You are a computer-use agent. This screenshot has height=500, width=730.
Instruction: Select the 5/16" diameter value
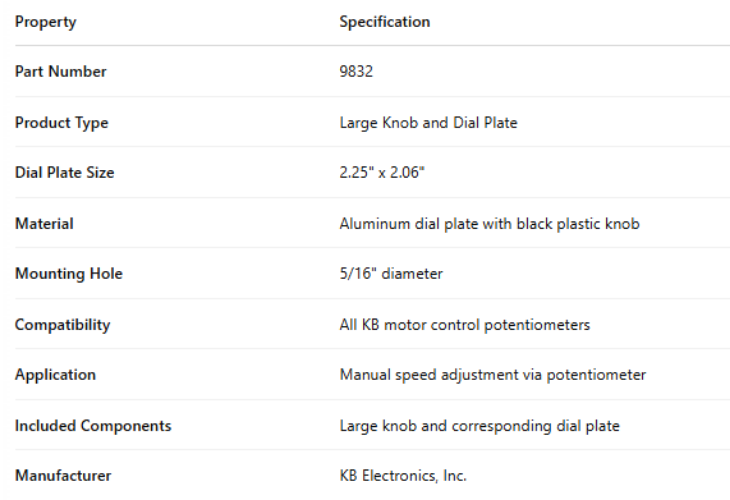pyautogui.click(x=391, y=274)
